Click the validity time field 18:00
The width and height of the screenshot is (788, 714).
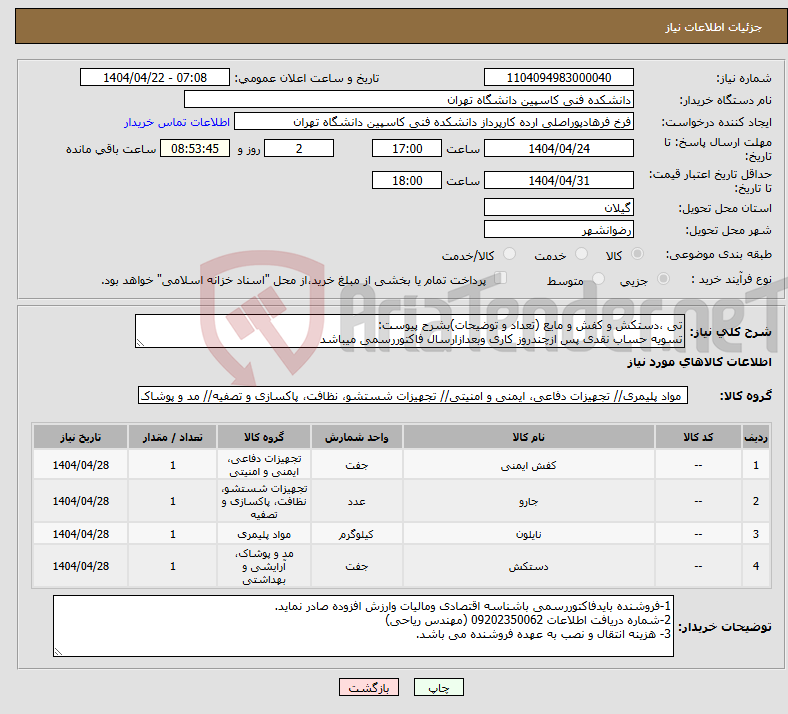point(407,180)
